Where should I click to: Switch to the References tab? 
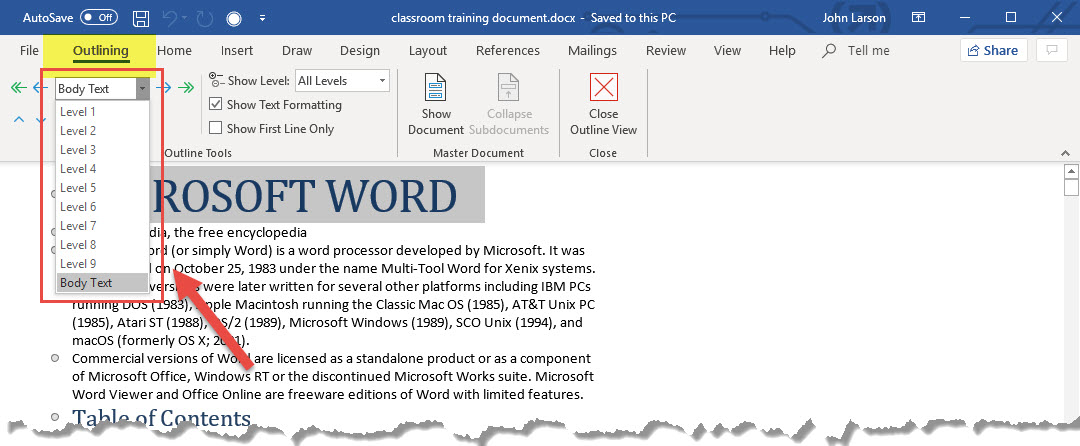[x=507, y=51]
